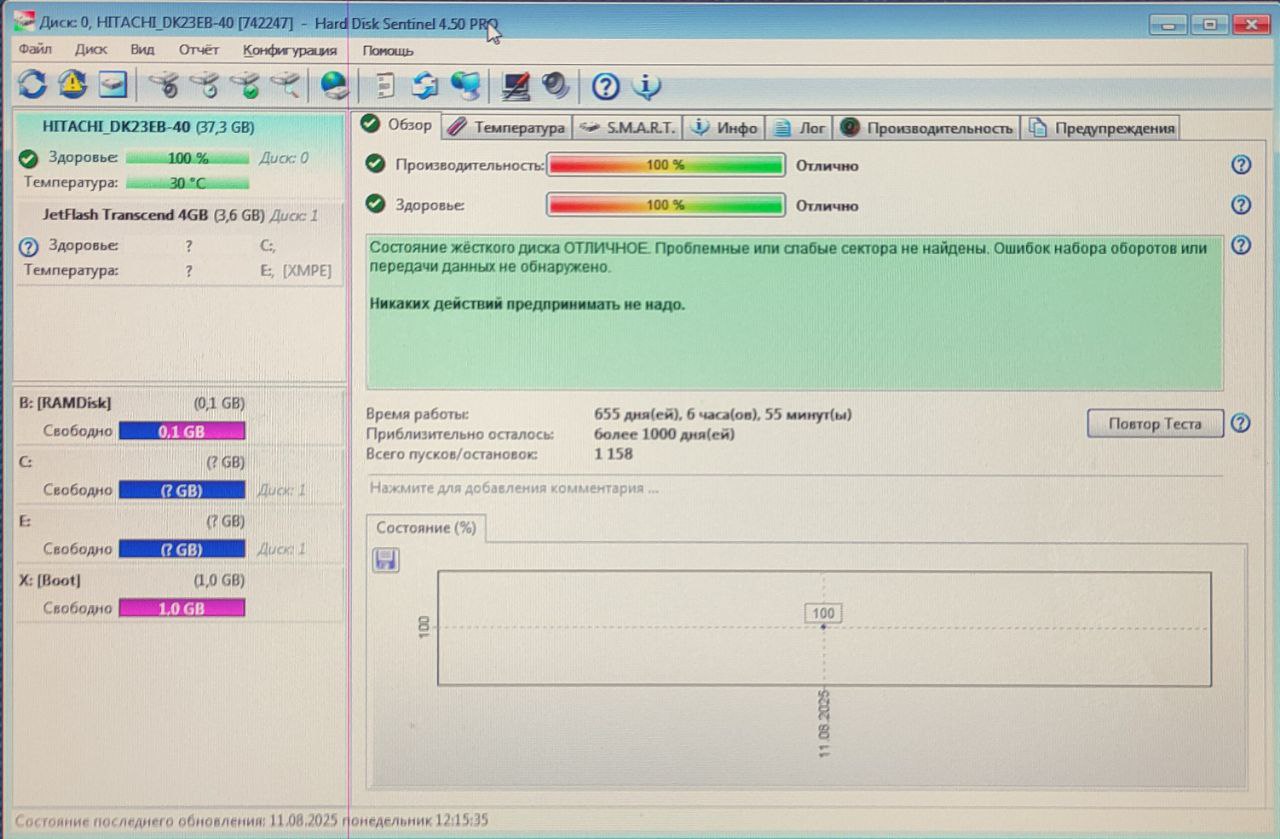Open the Конфигурация menu

click(x=290, y=50)
